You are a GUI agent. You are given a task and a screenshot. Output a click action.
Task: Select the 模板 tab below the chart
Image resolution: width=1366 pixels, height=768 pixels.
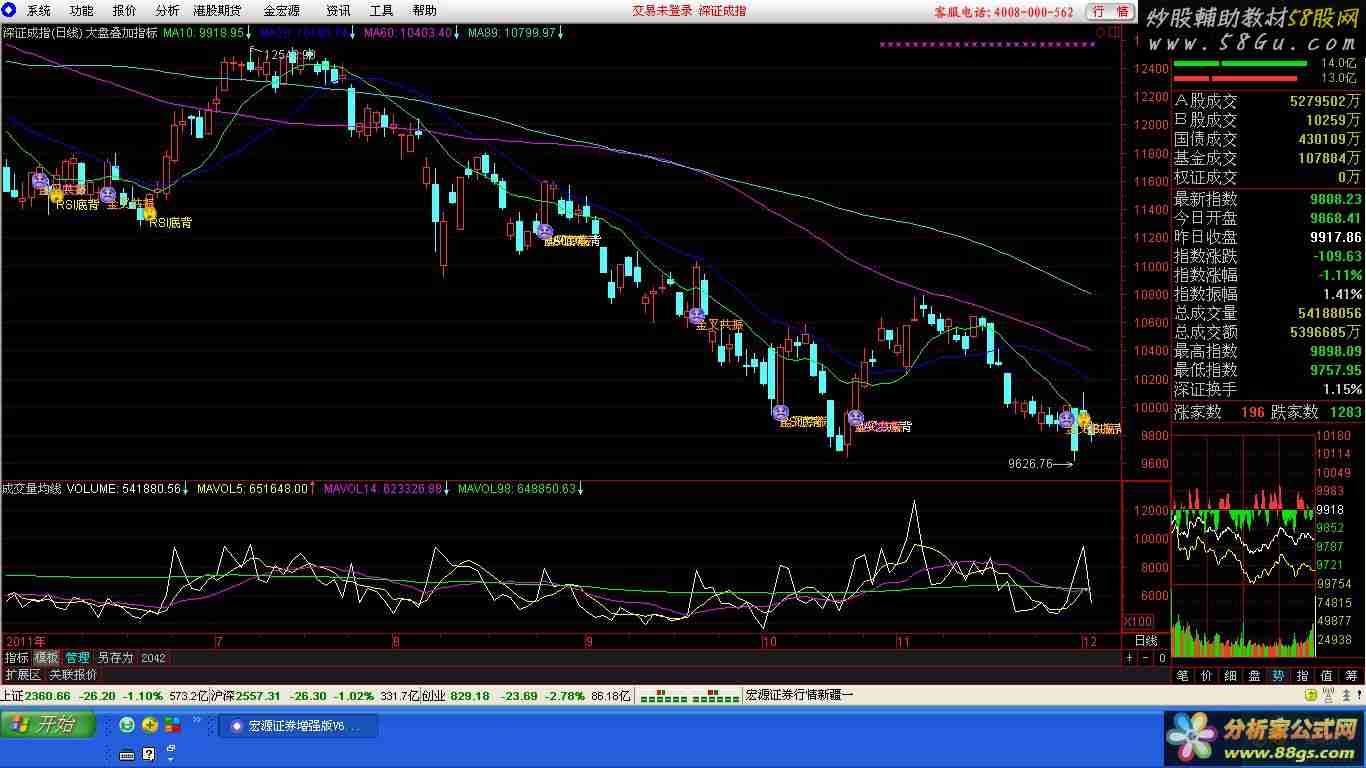tap(47, 658)
